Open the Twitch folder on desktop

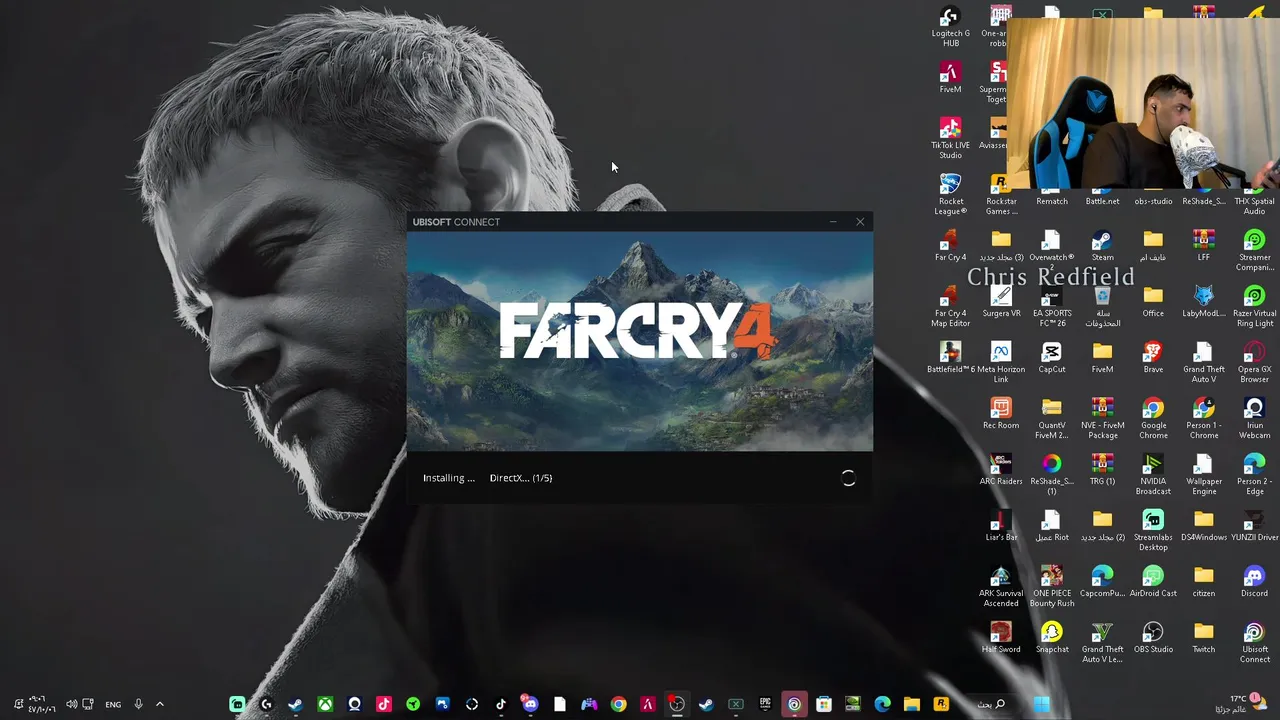point(1204,638)
